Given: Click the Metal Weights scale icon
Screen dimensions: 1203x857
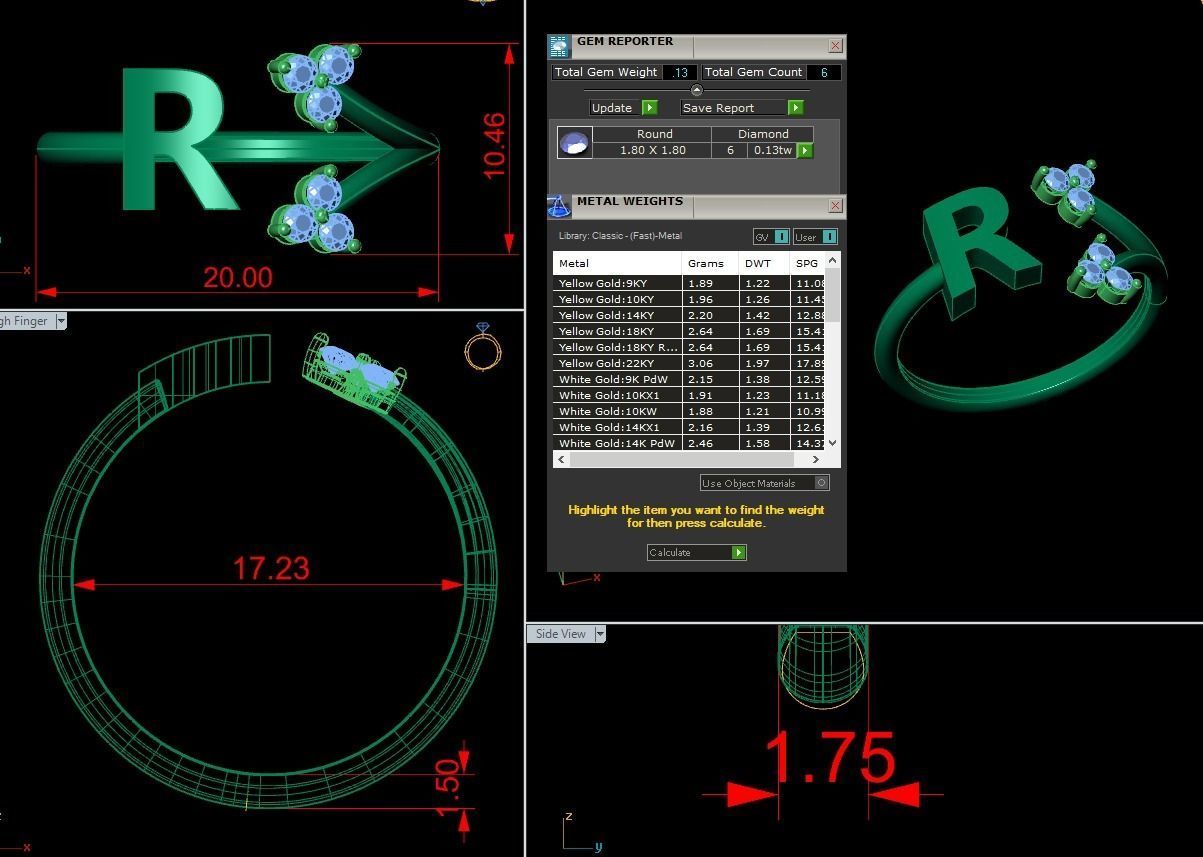Looking at the screenshot, I should [x=559, y=206].
